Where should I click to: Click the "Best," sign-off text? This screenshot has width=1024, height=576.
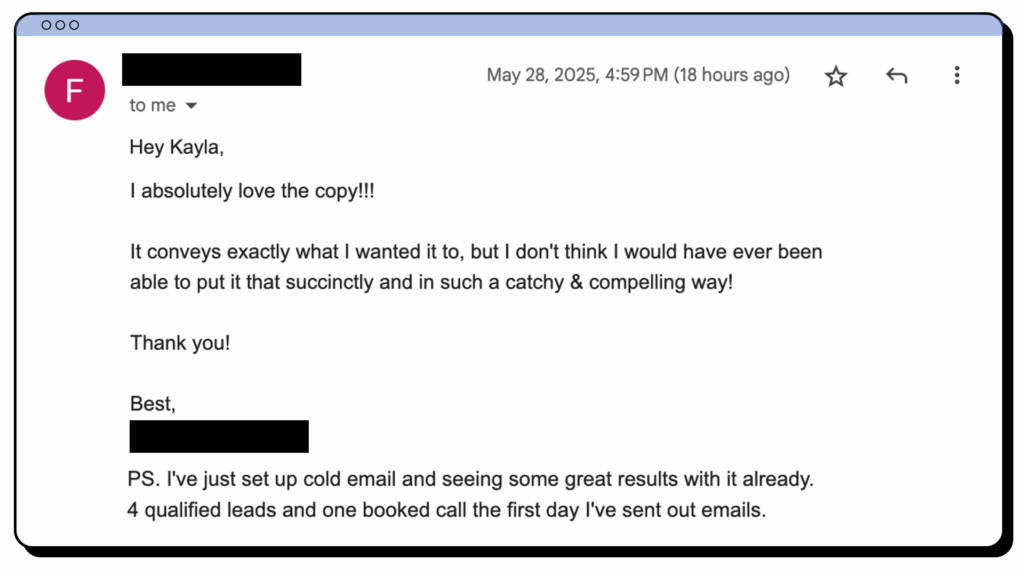coord(153,404)
